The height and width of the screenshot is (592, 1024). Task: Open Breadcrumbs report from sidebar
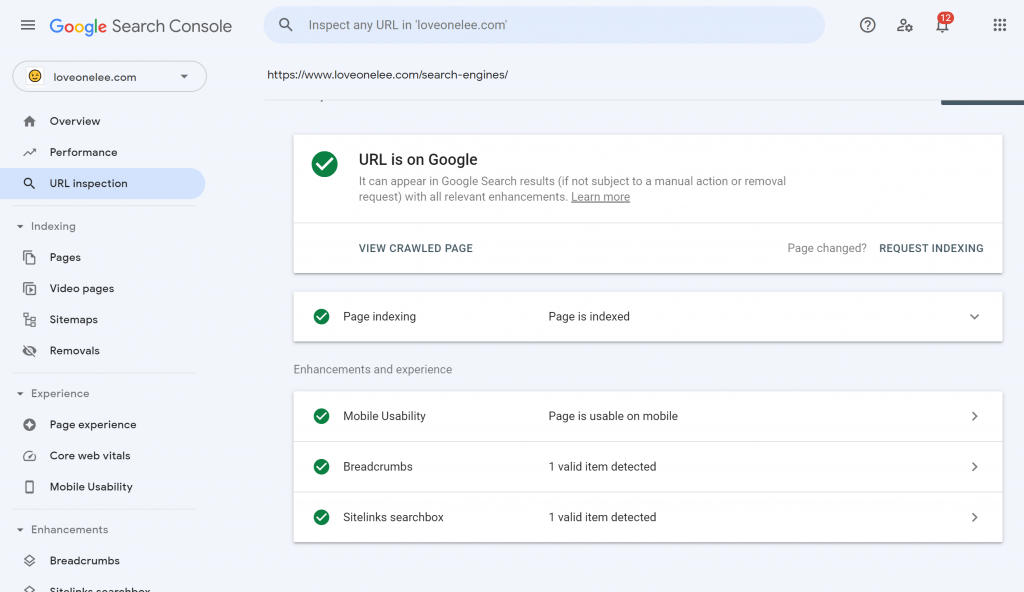click(x=85, y=561)
